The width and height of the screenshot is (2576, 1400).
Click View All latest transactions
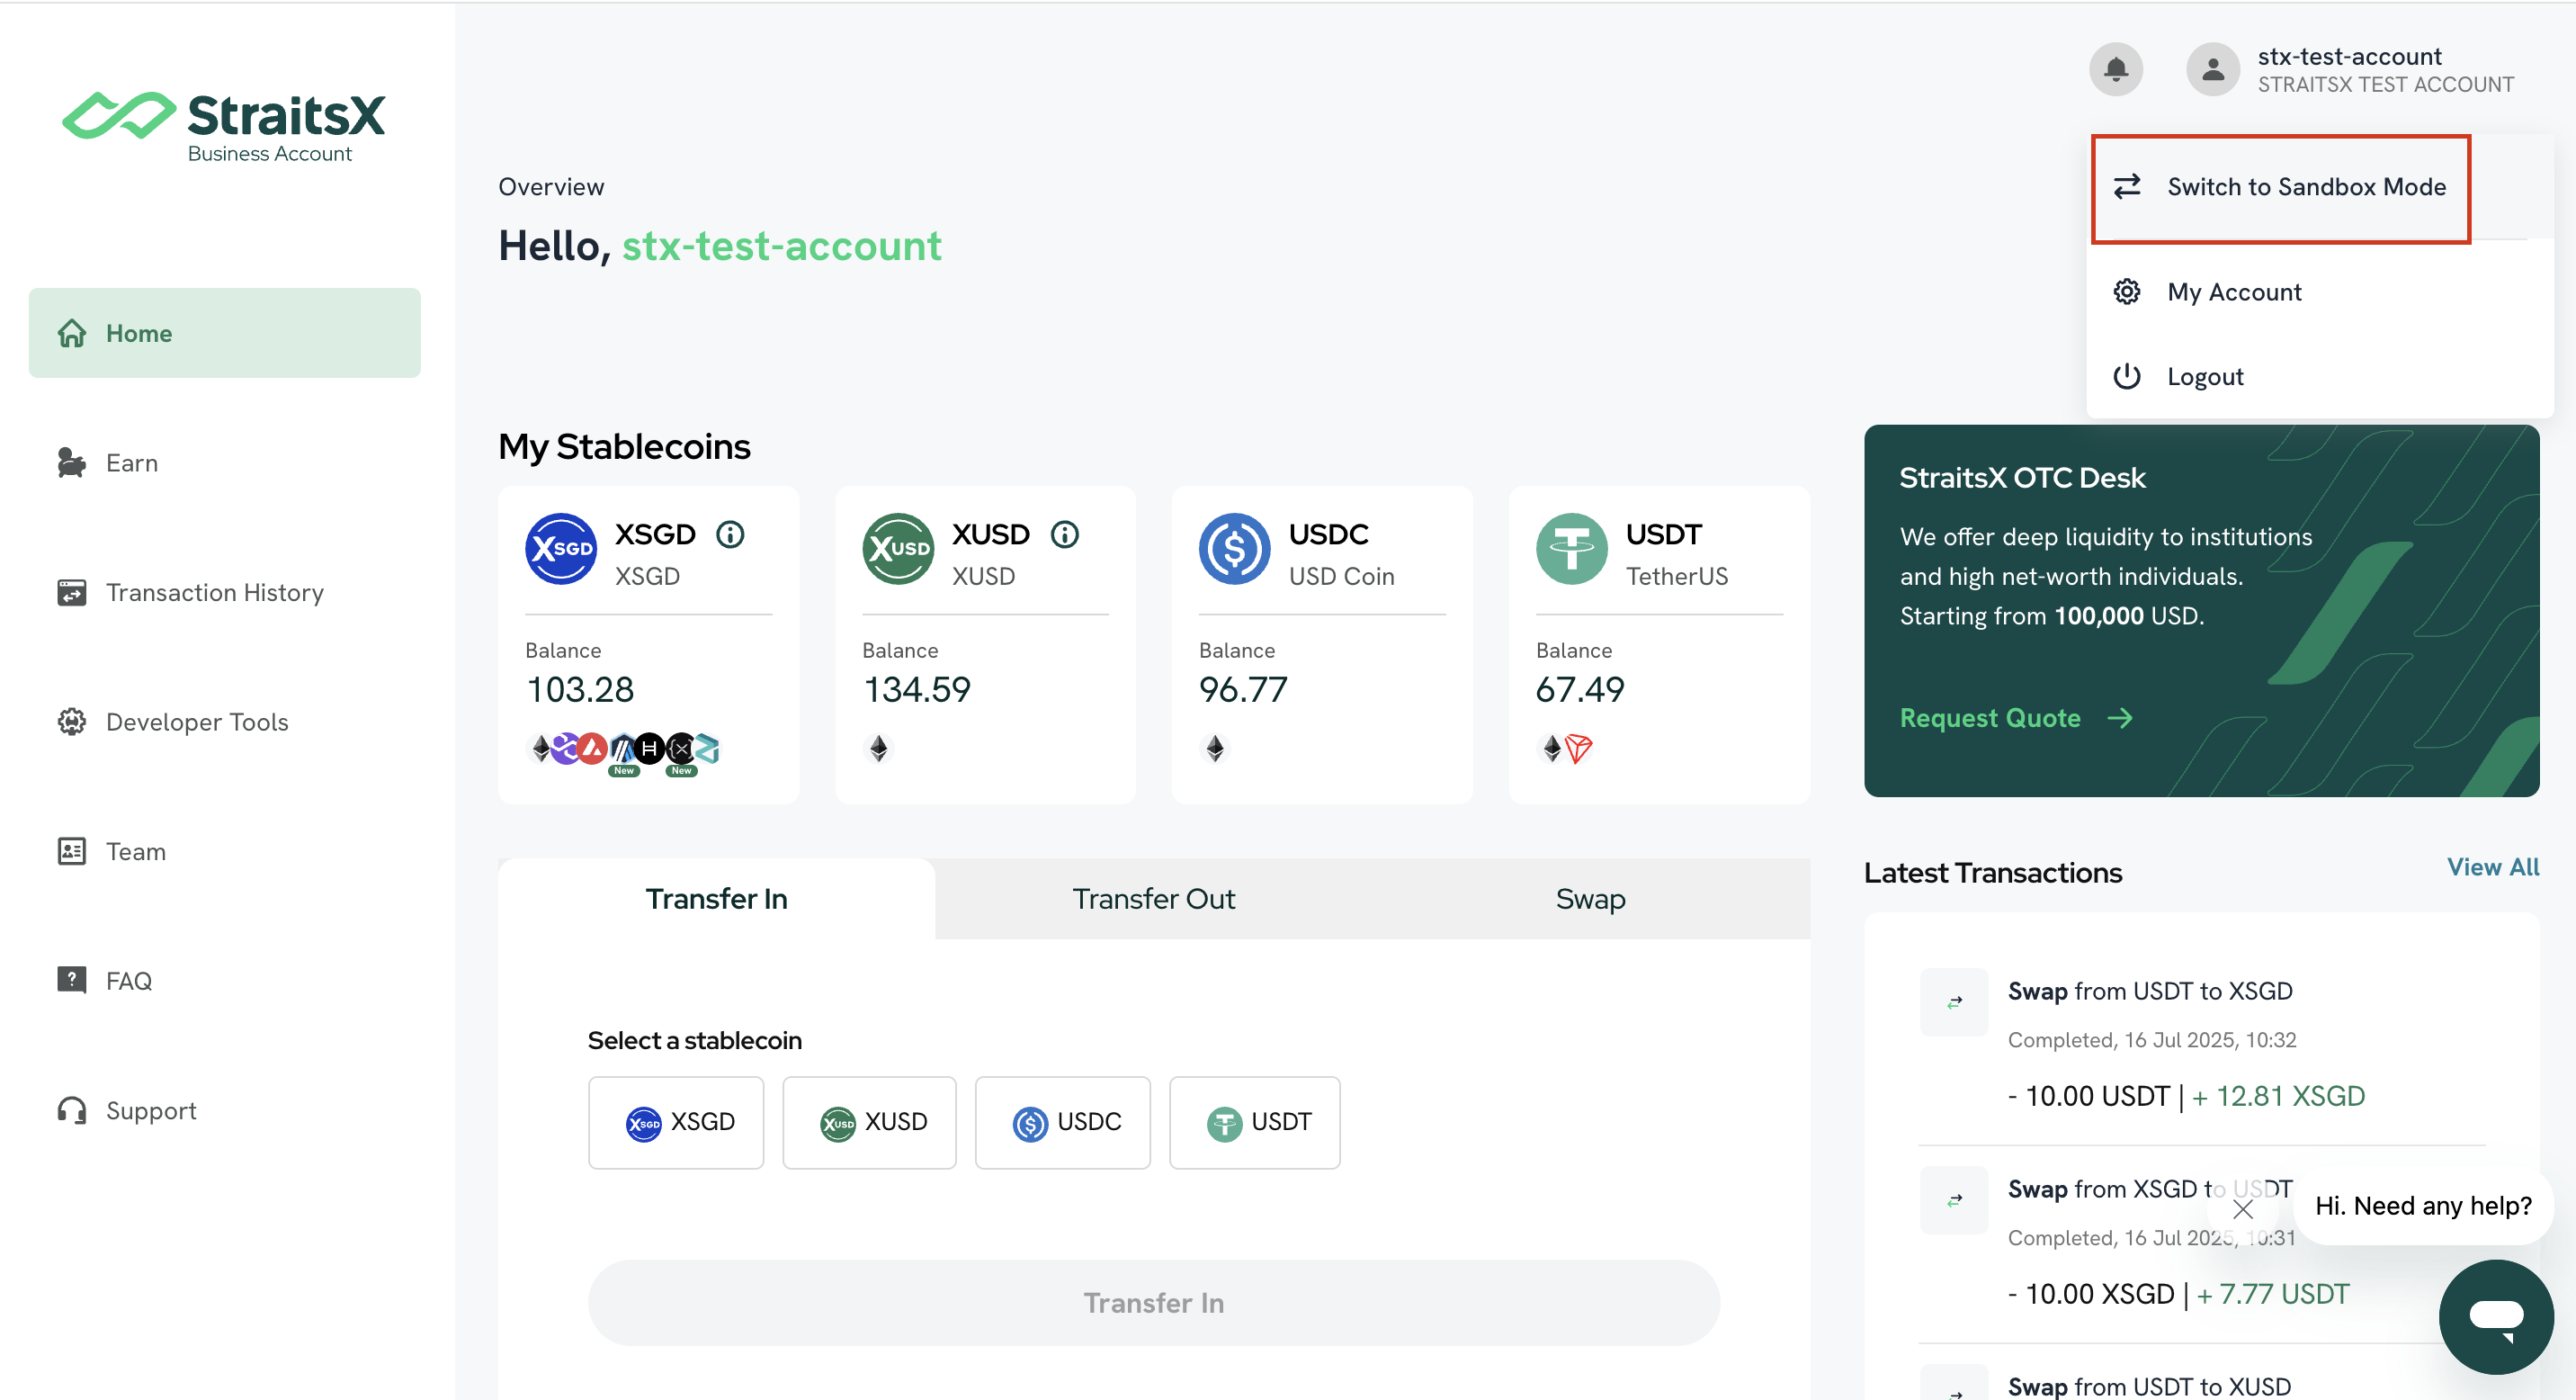[2492, 867]
